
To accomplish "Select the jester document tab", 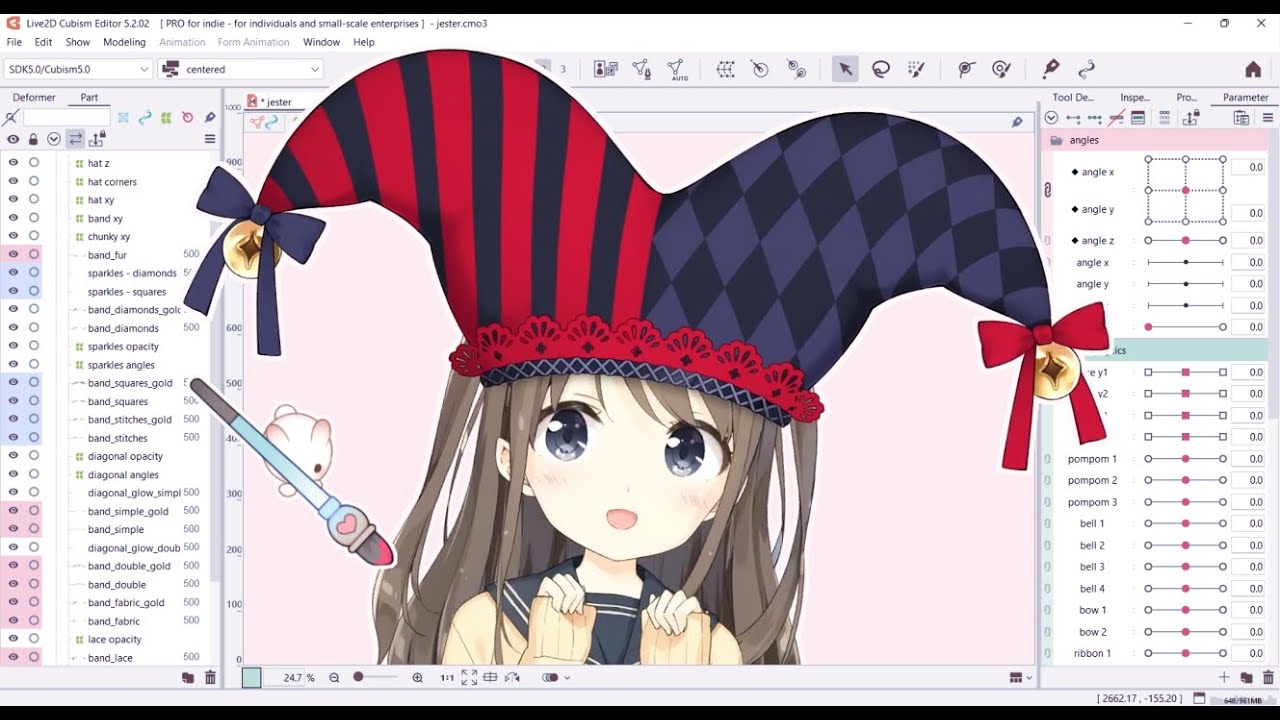I will (273, 102).
